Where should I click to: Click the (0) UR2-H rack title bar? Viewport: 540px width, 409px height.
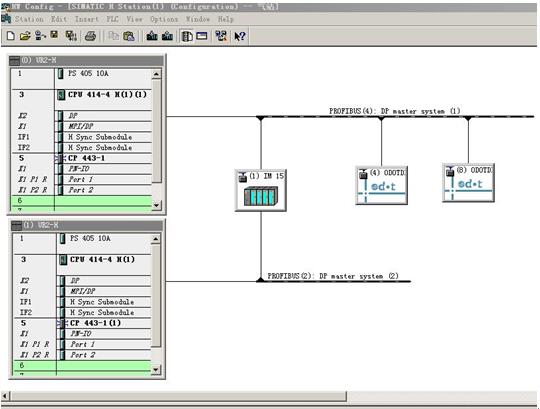pyautogui.click(x=86, y=60)
